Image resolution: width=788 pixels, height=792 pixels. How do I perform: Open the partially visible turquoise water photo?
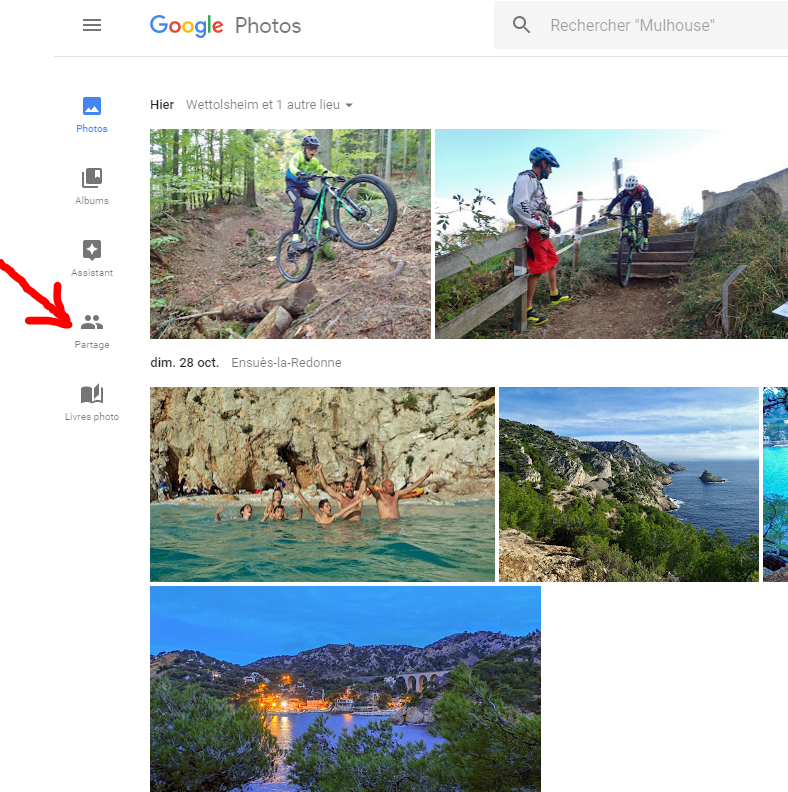pos(776,484)
